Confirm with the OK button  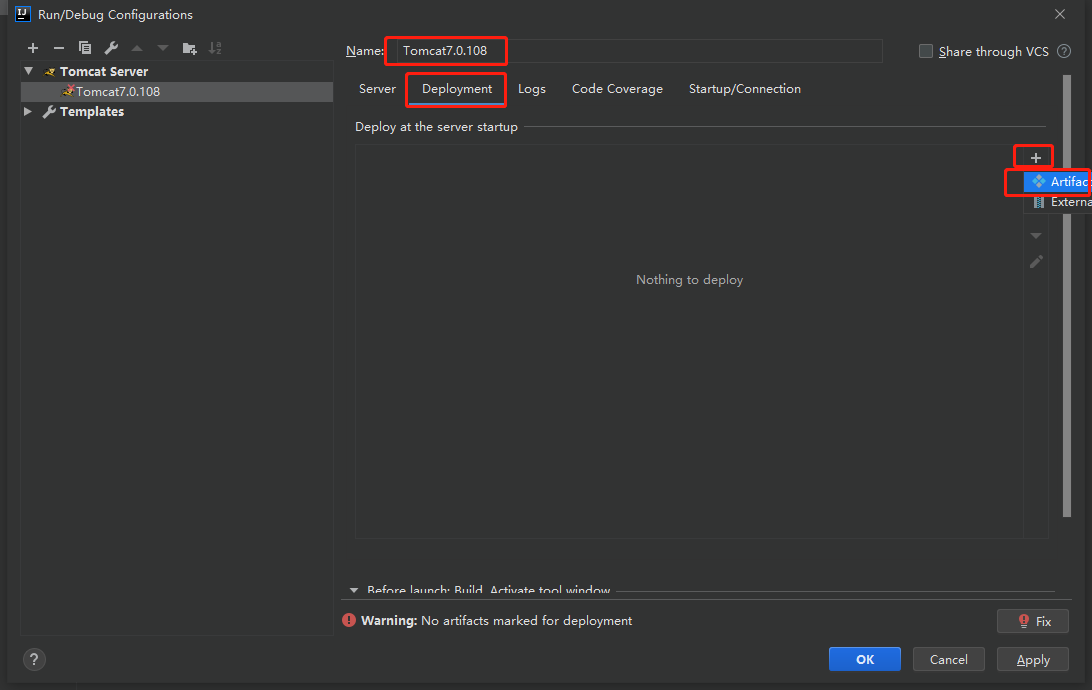pos(864,659)
